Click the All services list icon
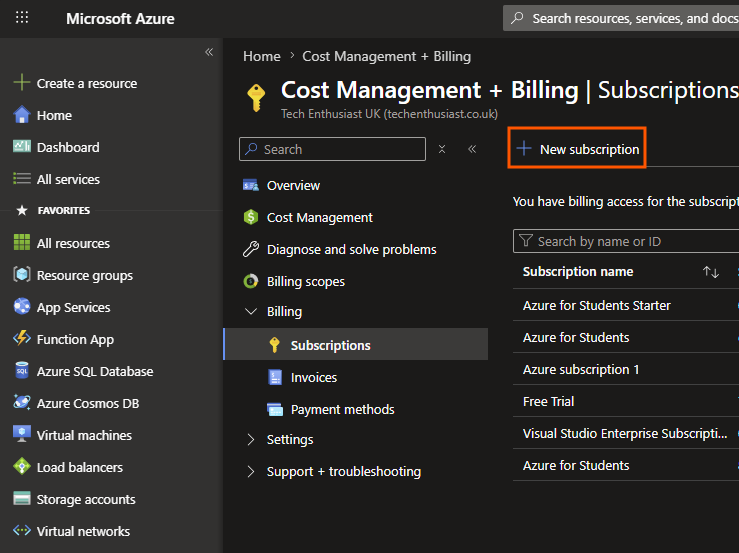The height and width of the screenshot is (553, 739). (22, 179)
